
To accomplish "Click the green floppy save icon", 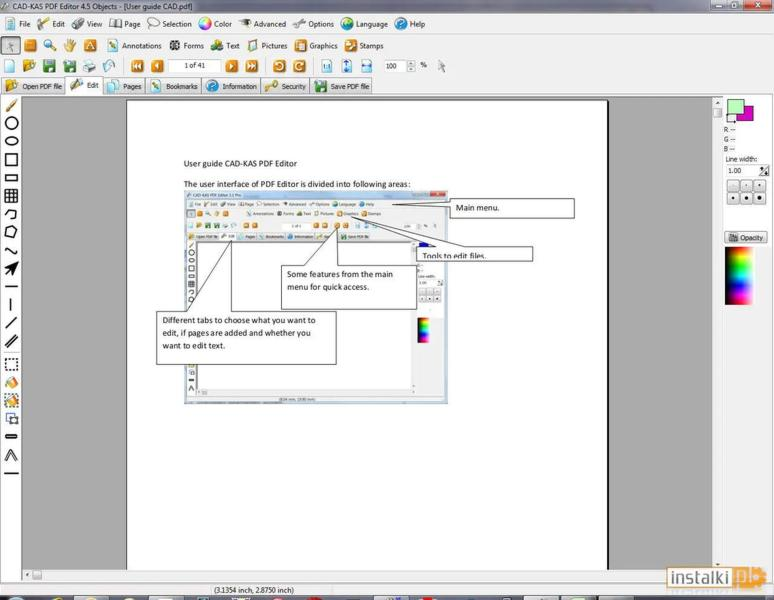I will [49, 66].
